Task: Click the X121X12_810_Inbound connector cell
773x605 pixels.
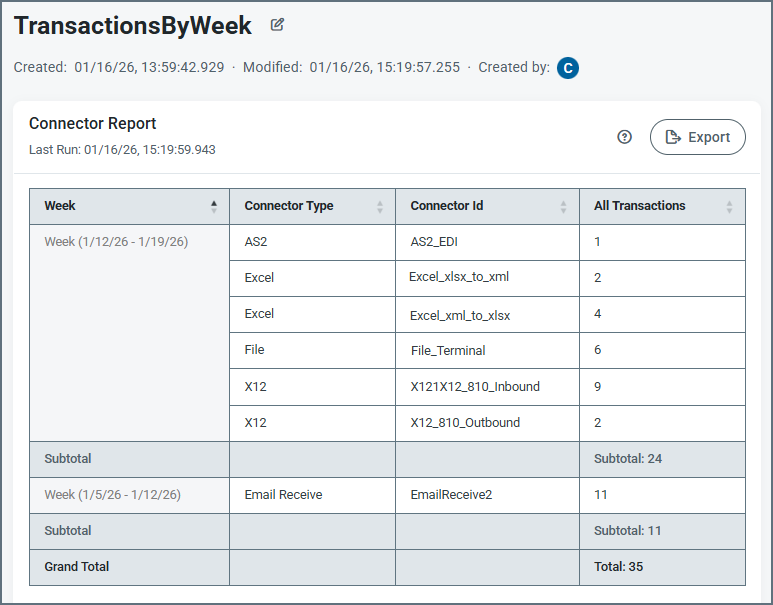Action: [475, 386]
